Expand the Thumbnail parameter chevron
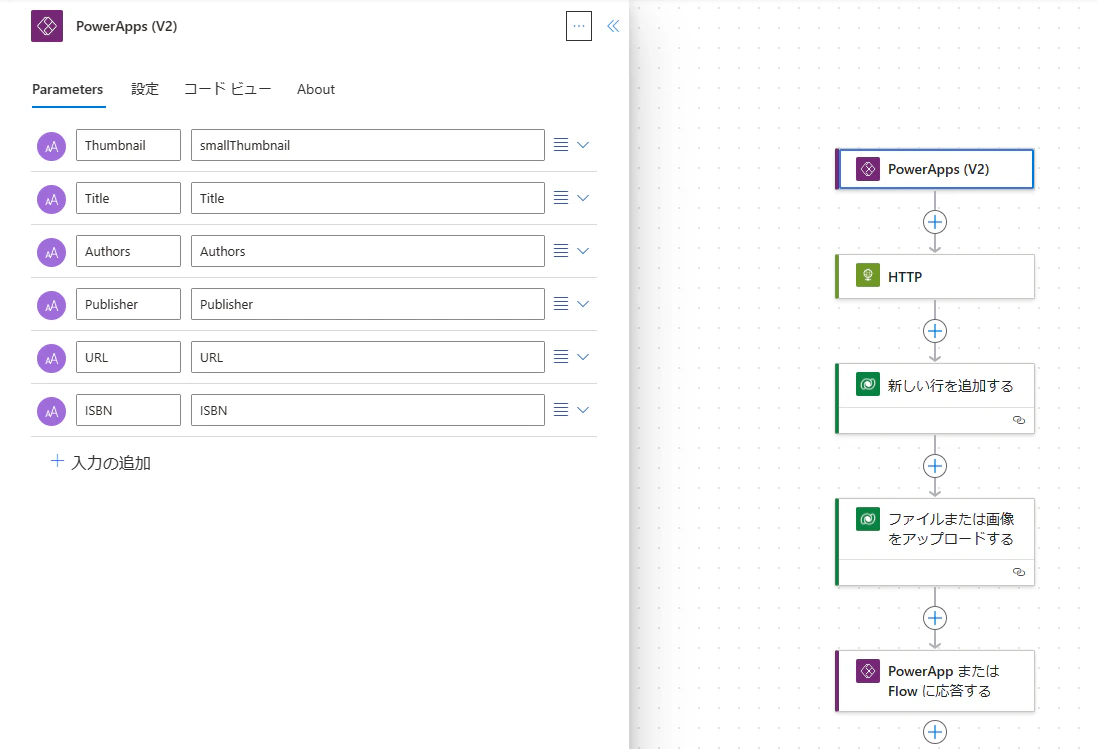Screen dimensions: 1097x749 pos(583,145)
